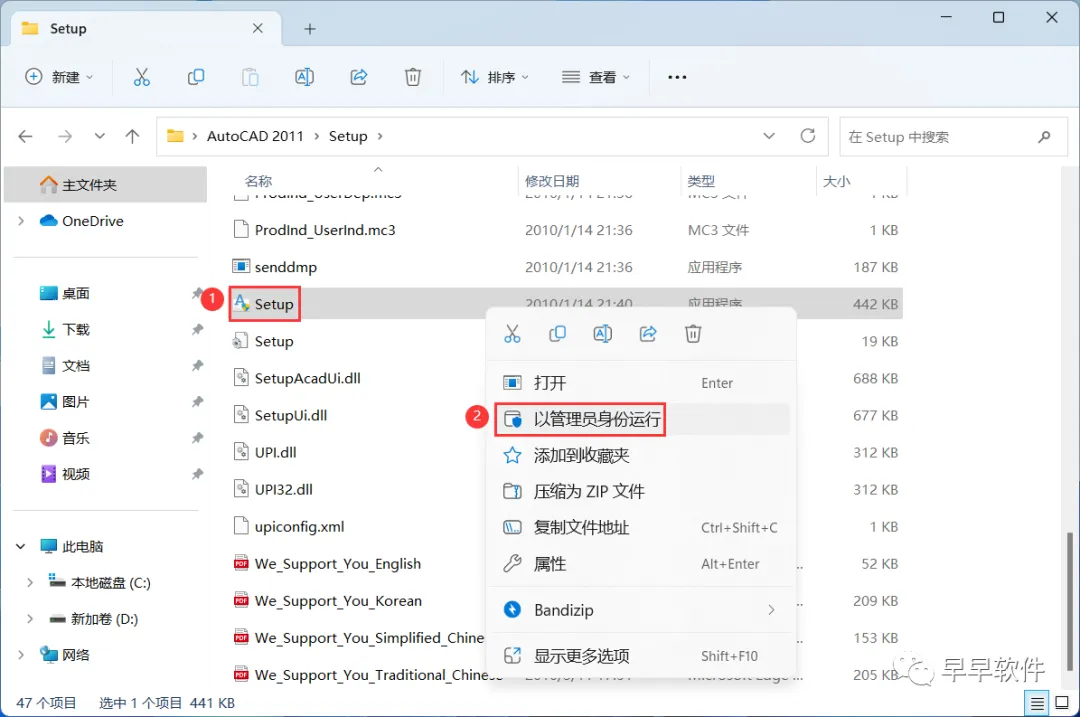Viewport: 1080px width, 717px height.
Task: Refresh the current folder
Action: [808, 136]
